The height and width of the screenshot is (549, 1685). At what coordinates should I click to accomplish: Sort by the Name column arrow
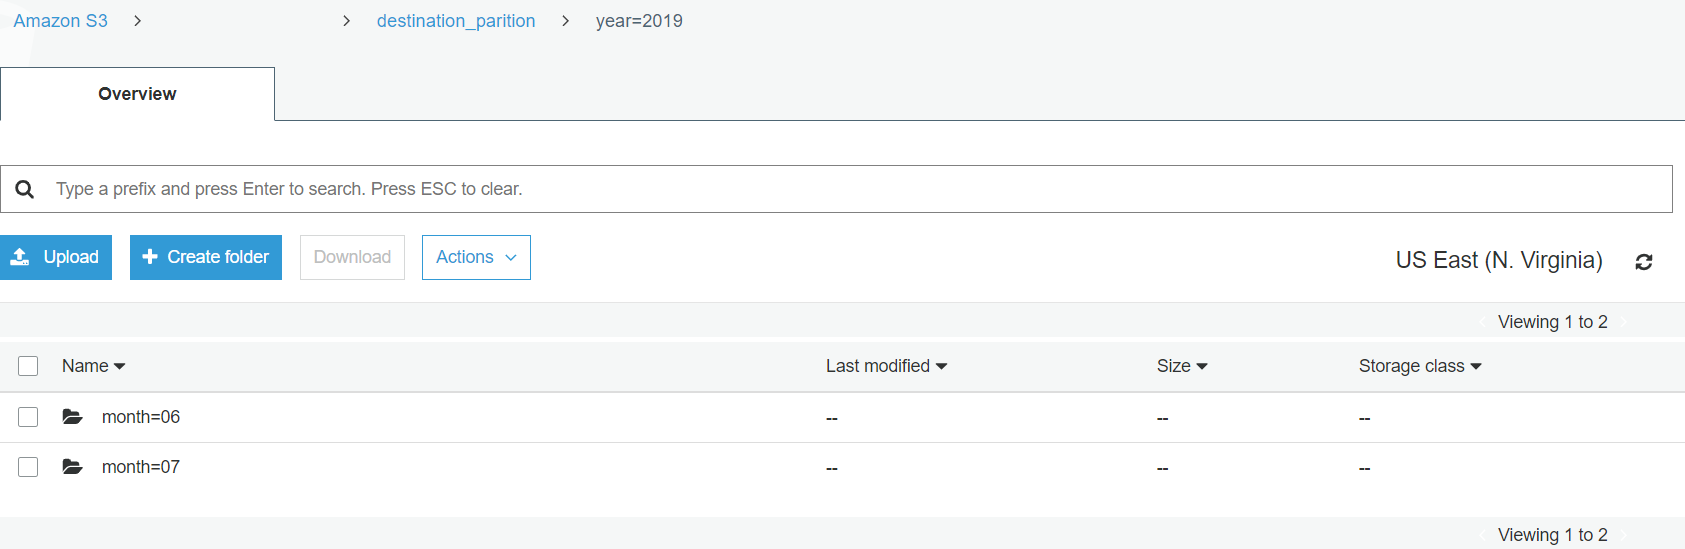[120, 367]
